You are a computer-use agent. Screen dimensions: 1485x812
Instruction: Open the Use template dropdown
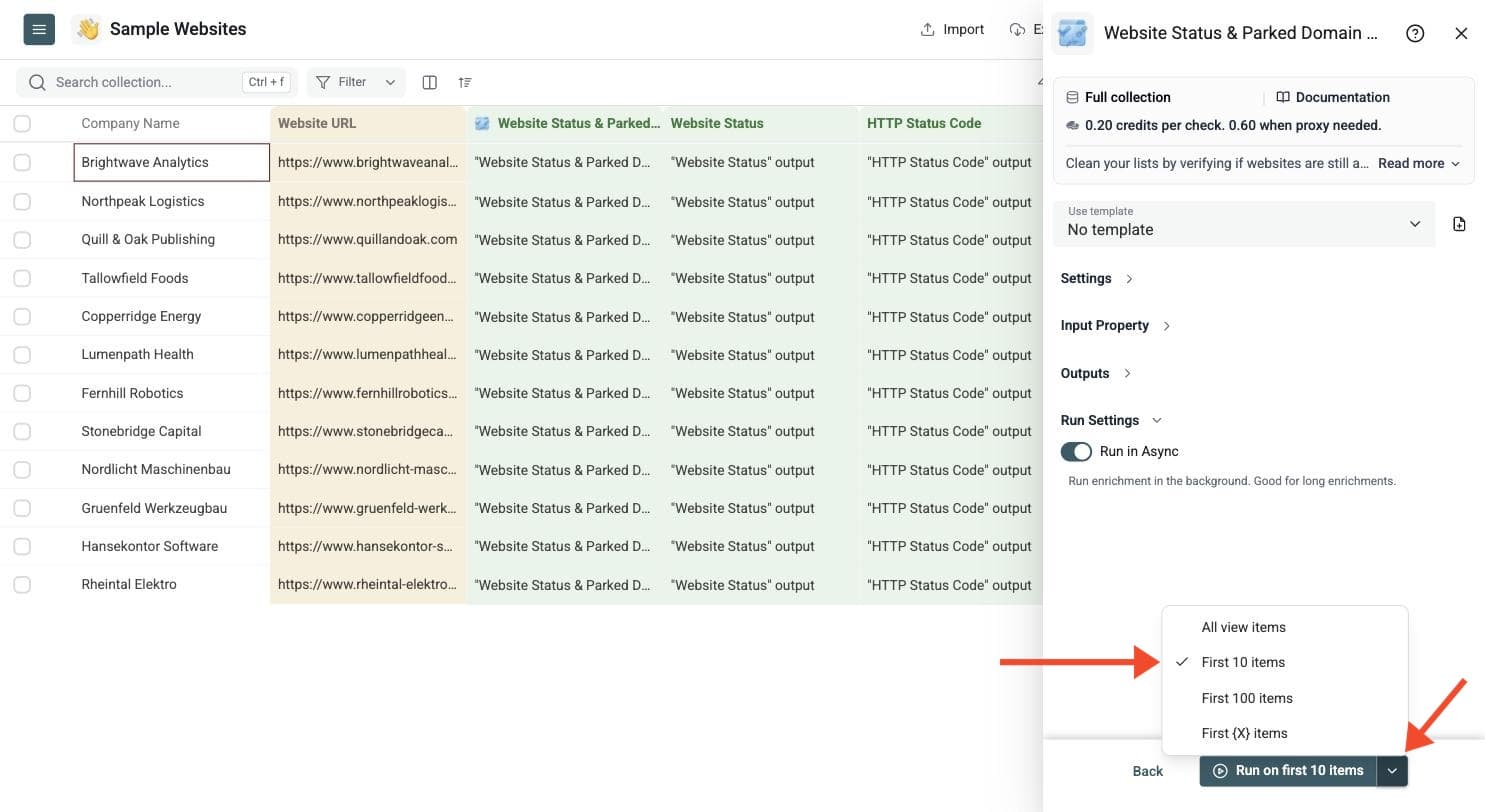[x=1244, y=224]
